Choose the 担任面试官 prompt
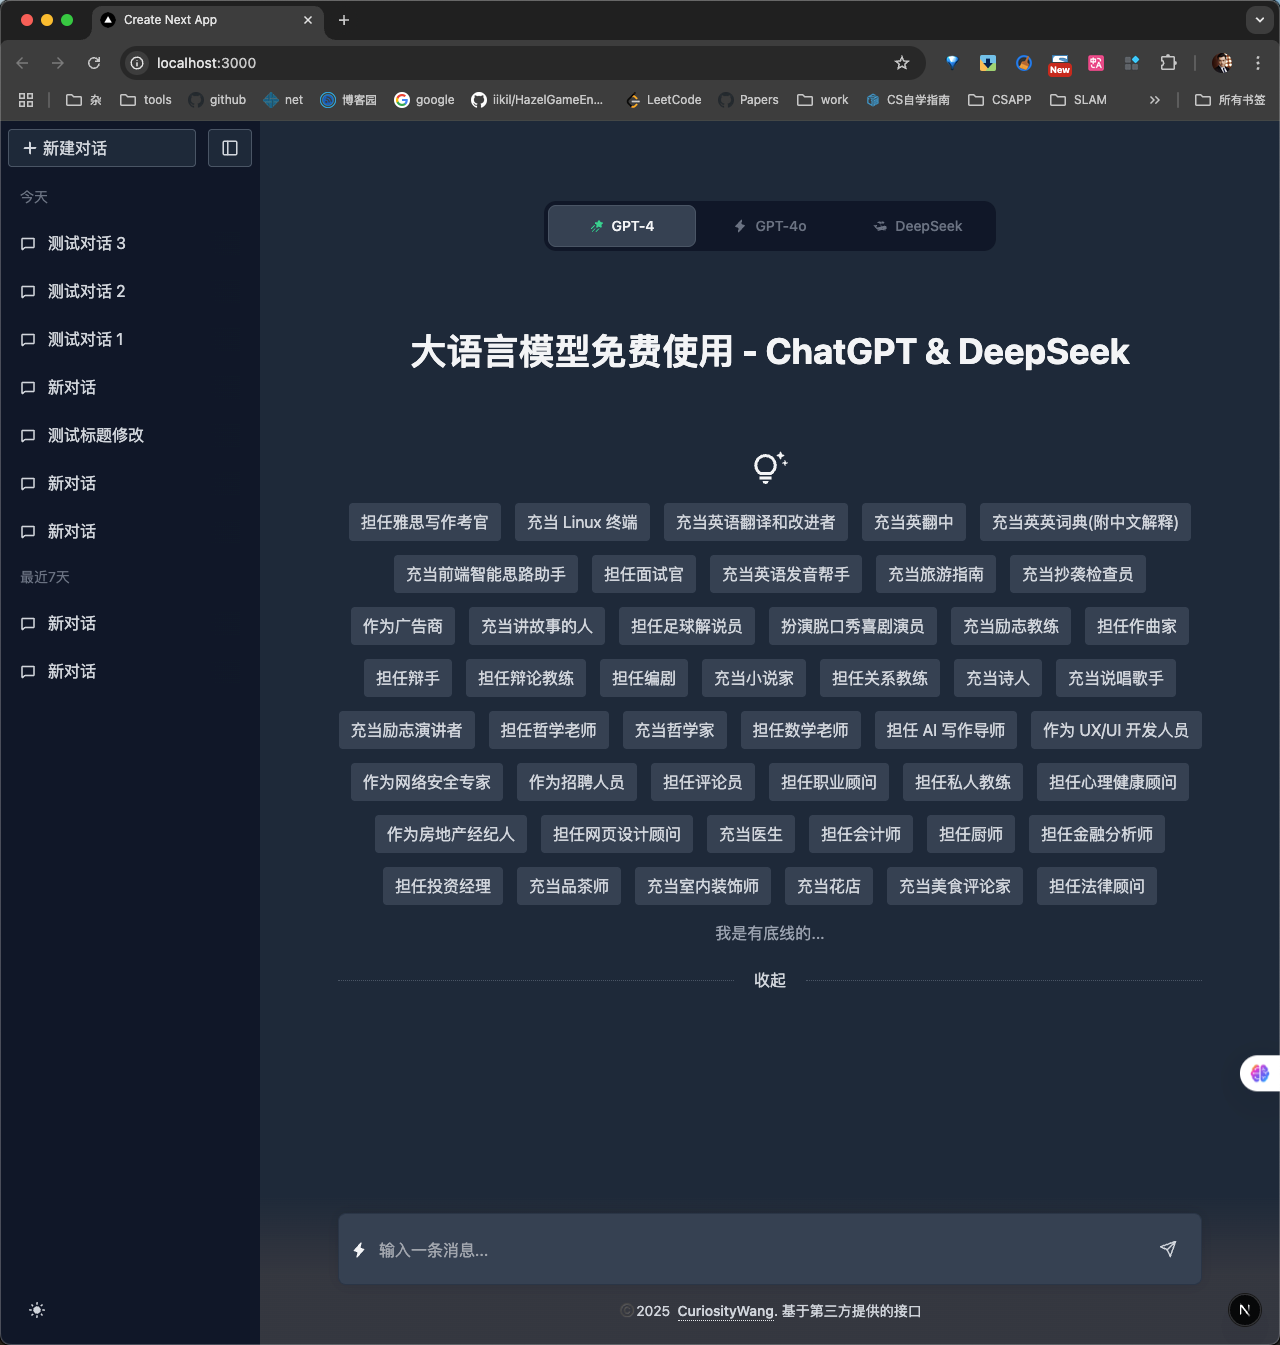 [644, 574]
